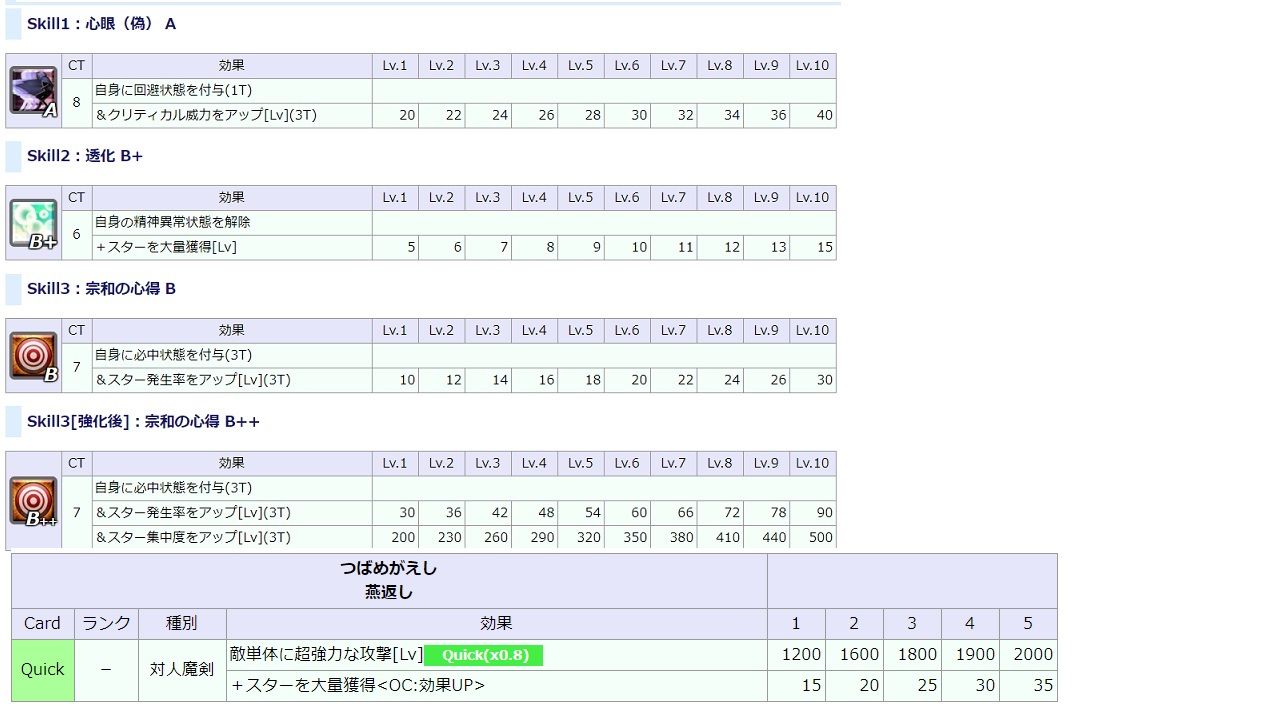Click Noble Phantasm damage value 2000
The image size is (1280, 720).
tap(1033, 655)
